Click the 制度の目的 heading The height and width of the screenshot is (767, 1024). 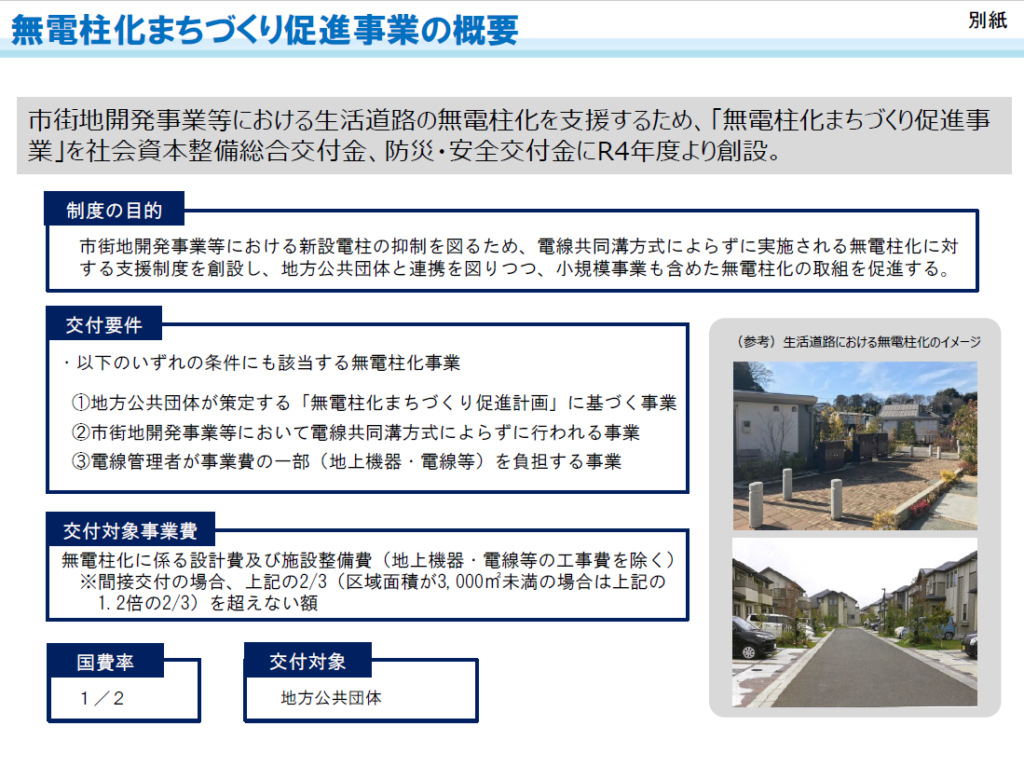[x=114, y=210]
